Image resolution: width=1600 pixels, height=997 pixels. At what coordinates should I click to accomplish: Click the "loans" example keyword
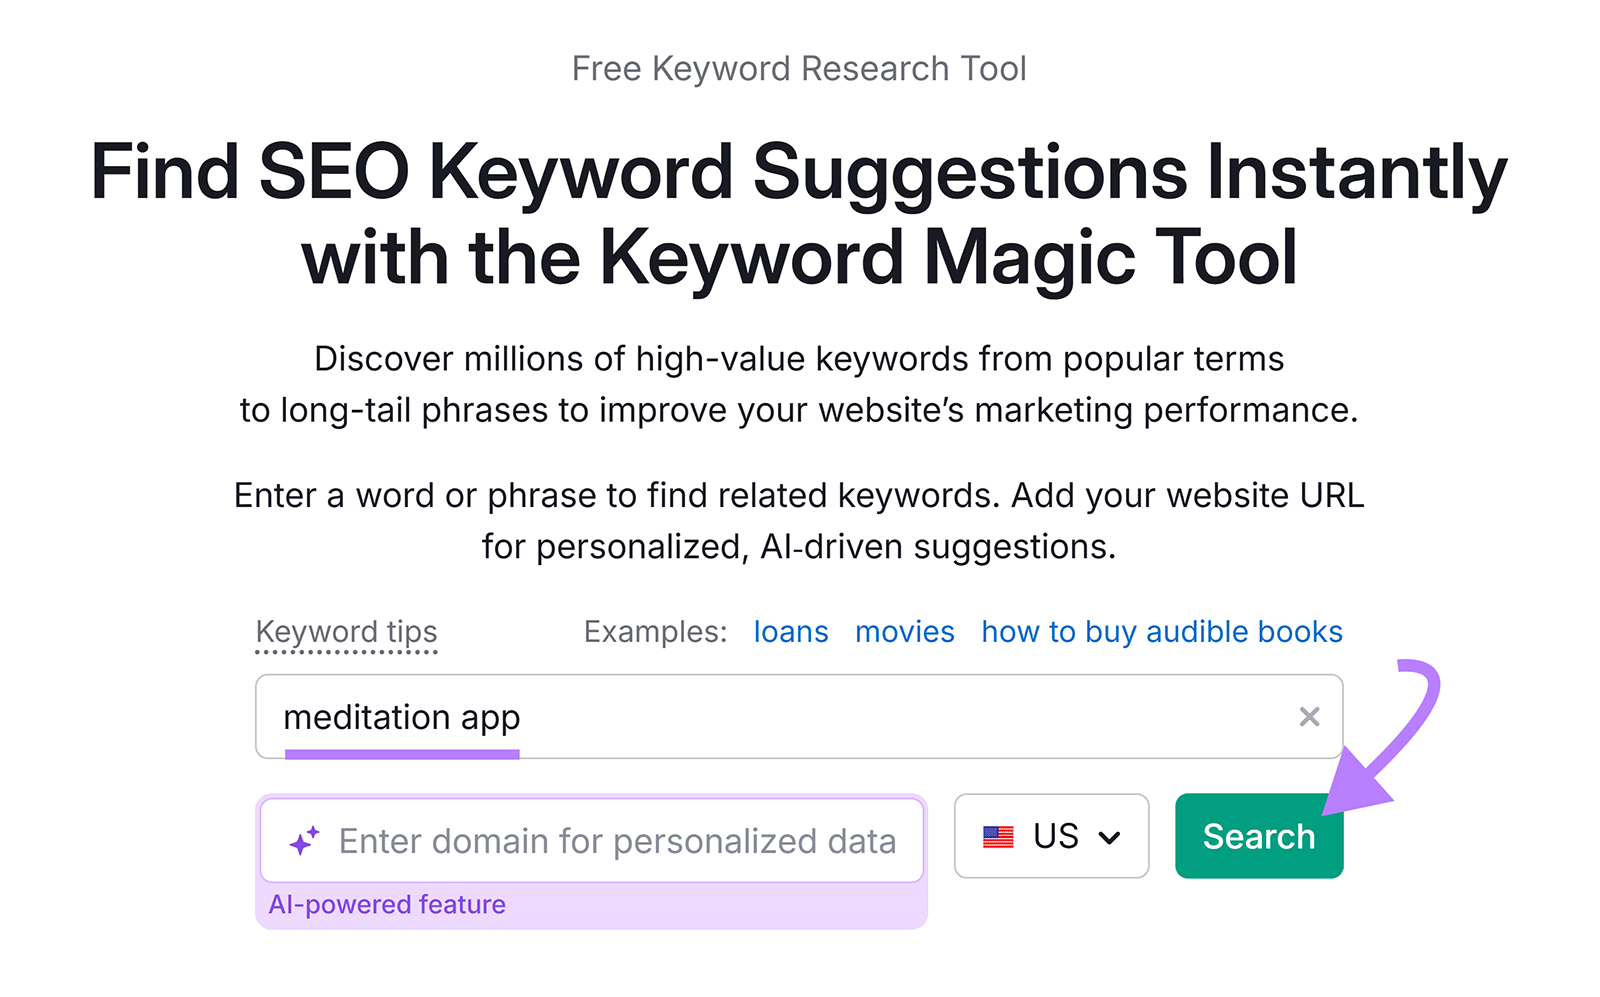tap(790, 631)
